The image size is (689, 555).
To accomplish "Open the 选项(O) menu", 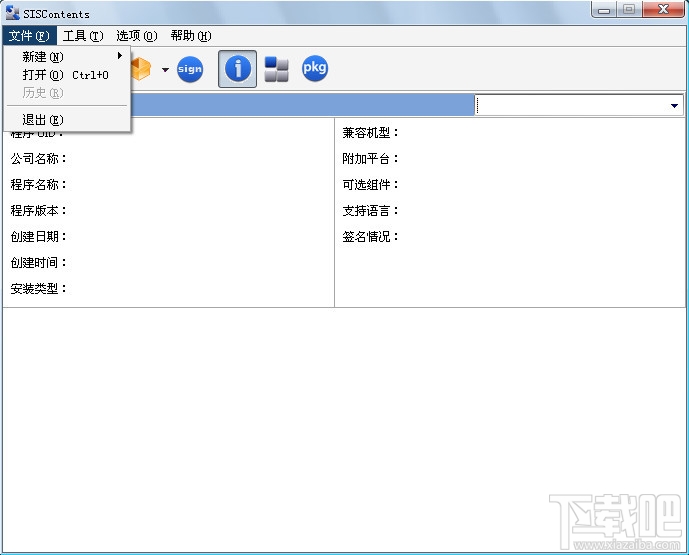I will pyautogui.click(x=137, y=36).
